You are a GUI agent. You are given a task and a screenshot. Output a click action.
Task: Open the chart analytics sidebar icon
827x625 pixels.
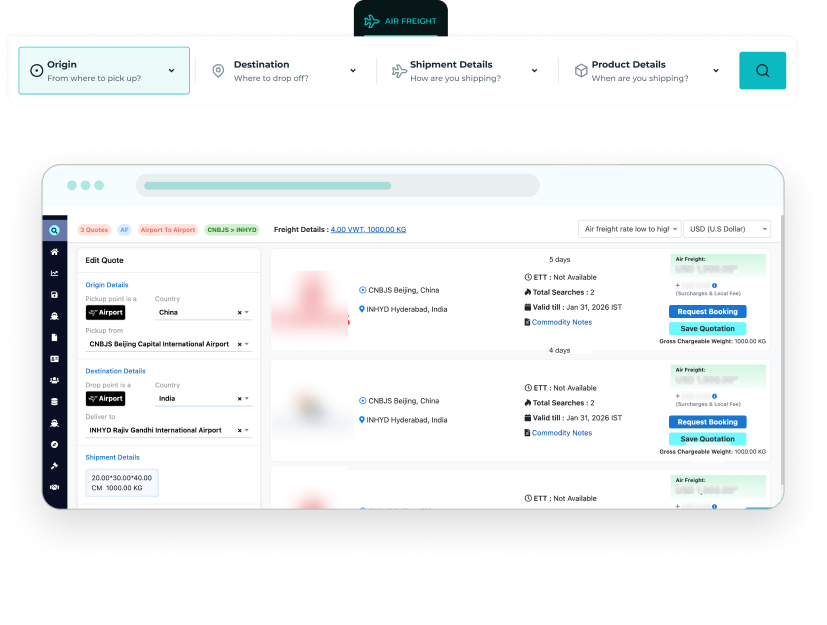54,273
